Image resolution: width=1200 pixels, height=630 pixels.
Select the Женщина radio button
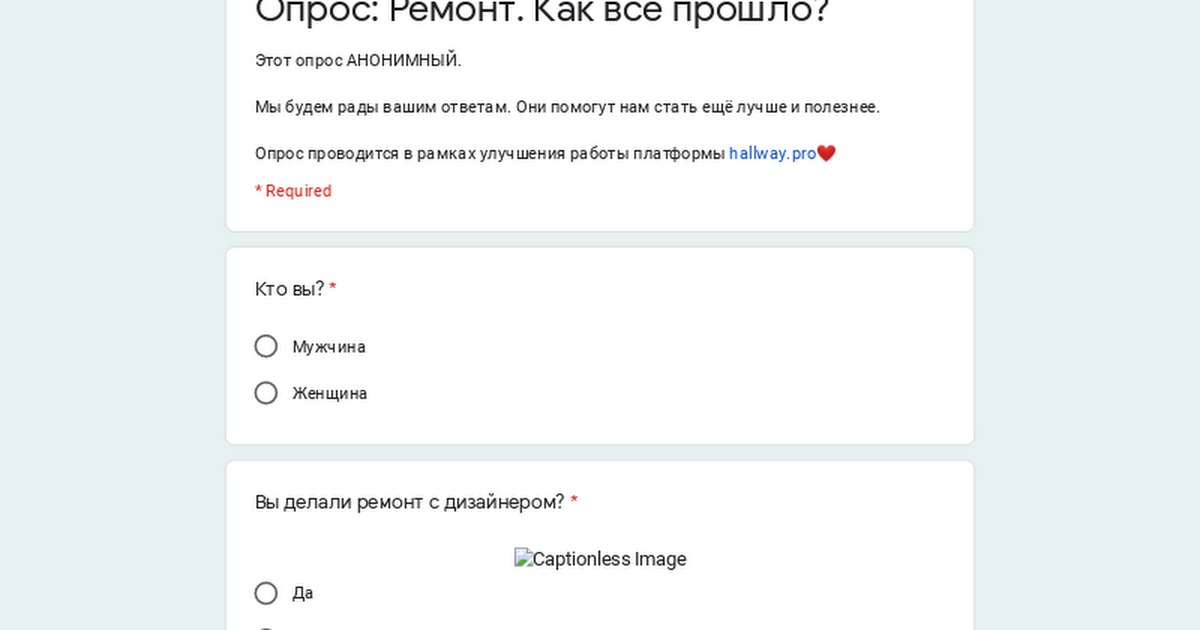(x=266, y=393)
